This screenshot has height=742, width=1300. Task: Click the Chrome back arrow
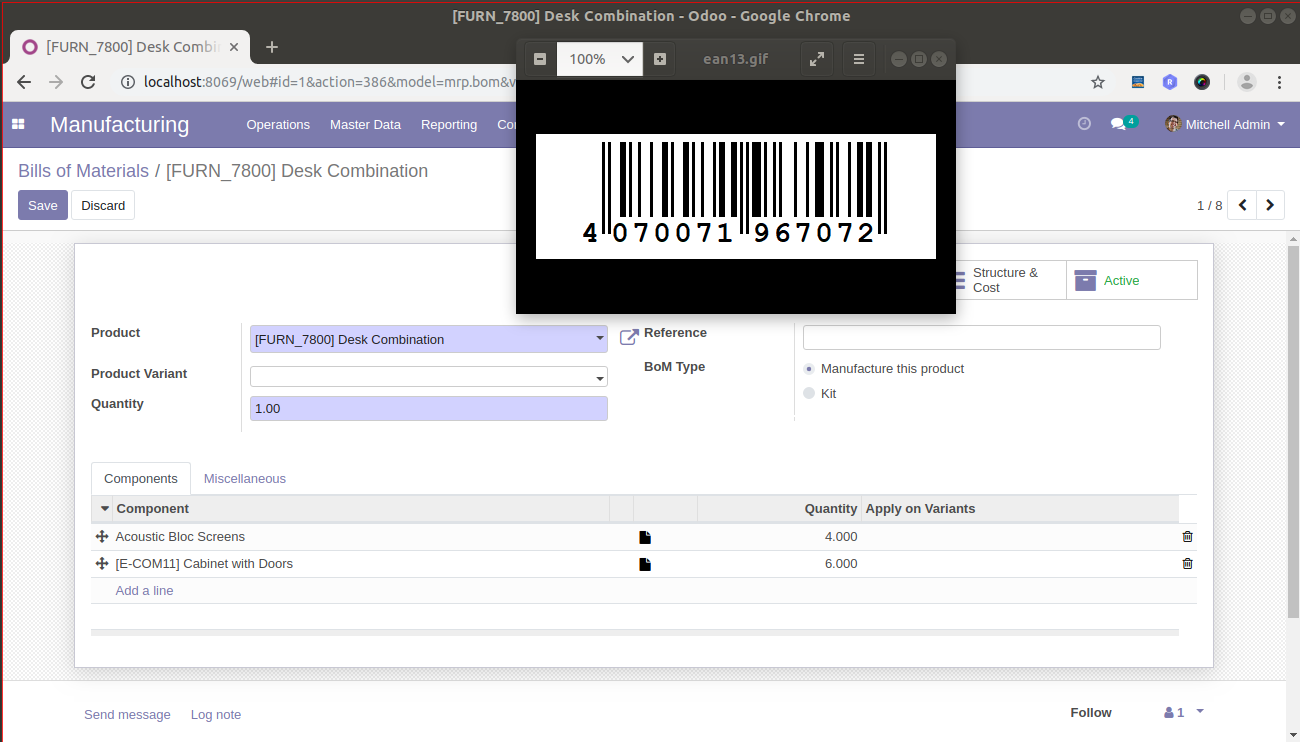pyautogui.click(x=24, y=82)
